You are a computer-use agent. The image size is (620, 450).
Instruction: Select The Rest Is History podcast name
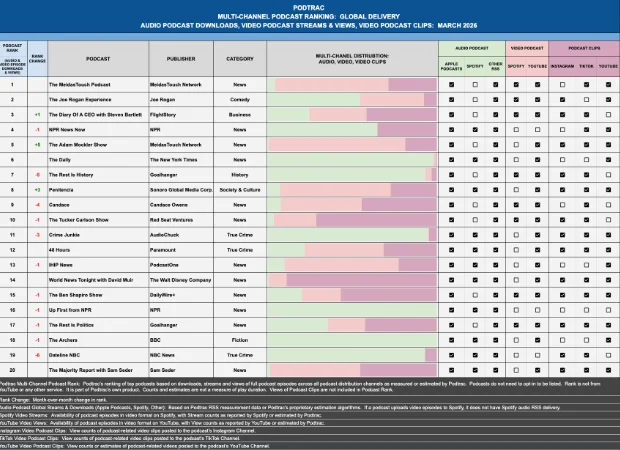point(71,175)
